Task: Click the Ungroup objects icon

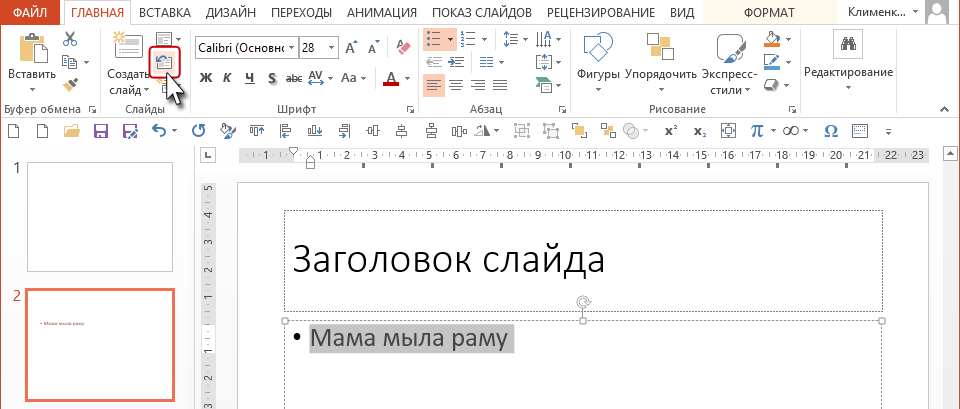Action: (x=550, y=131)
